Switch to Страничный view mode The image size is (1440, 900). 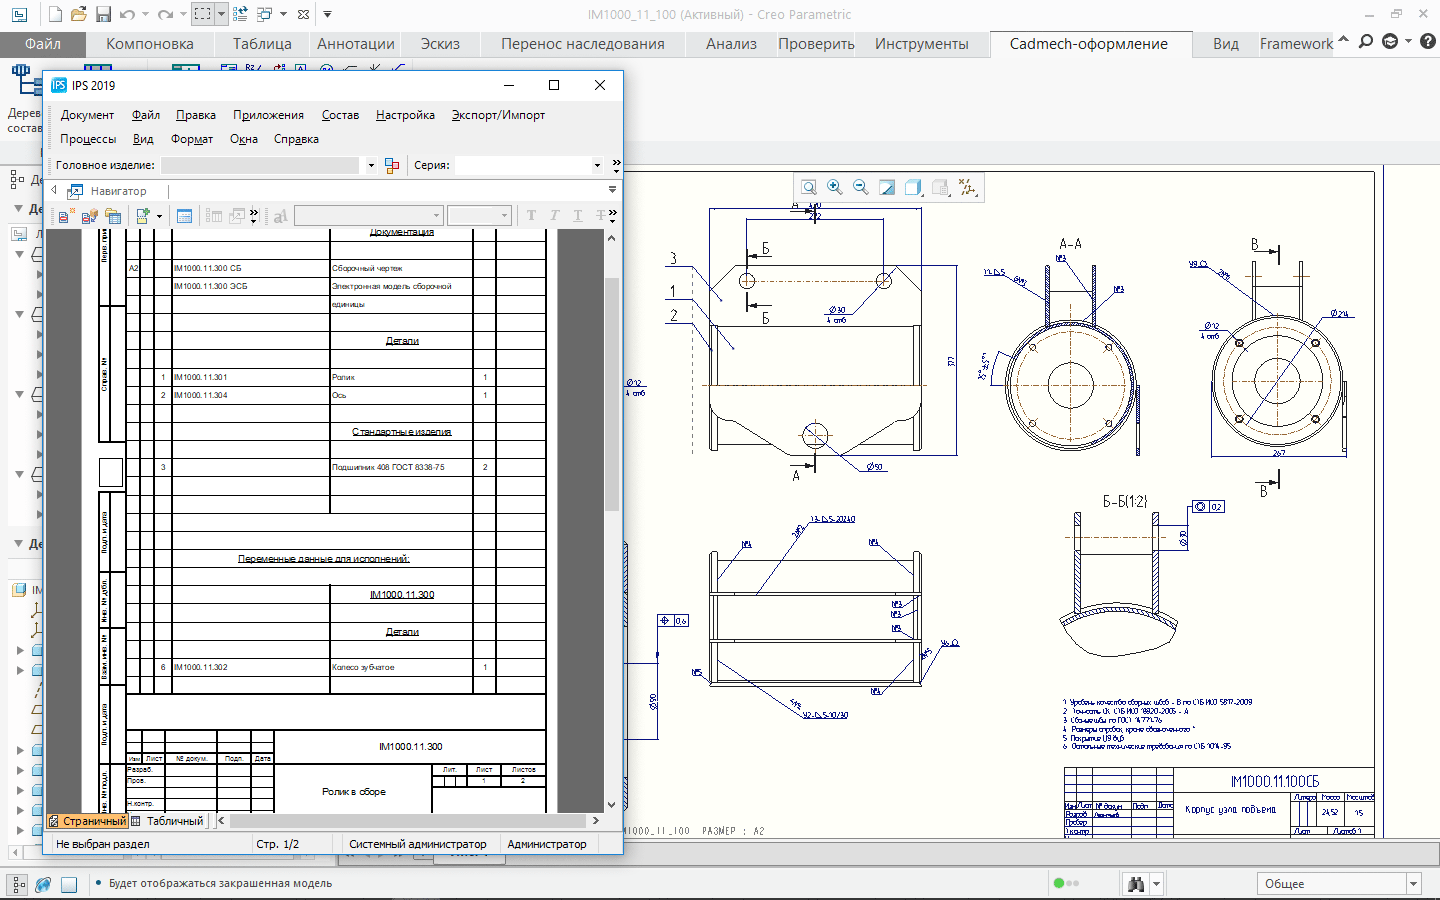(x=88, y=821)
